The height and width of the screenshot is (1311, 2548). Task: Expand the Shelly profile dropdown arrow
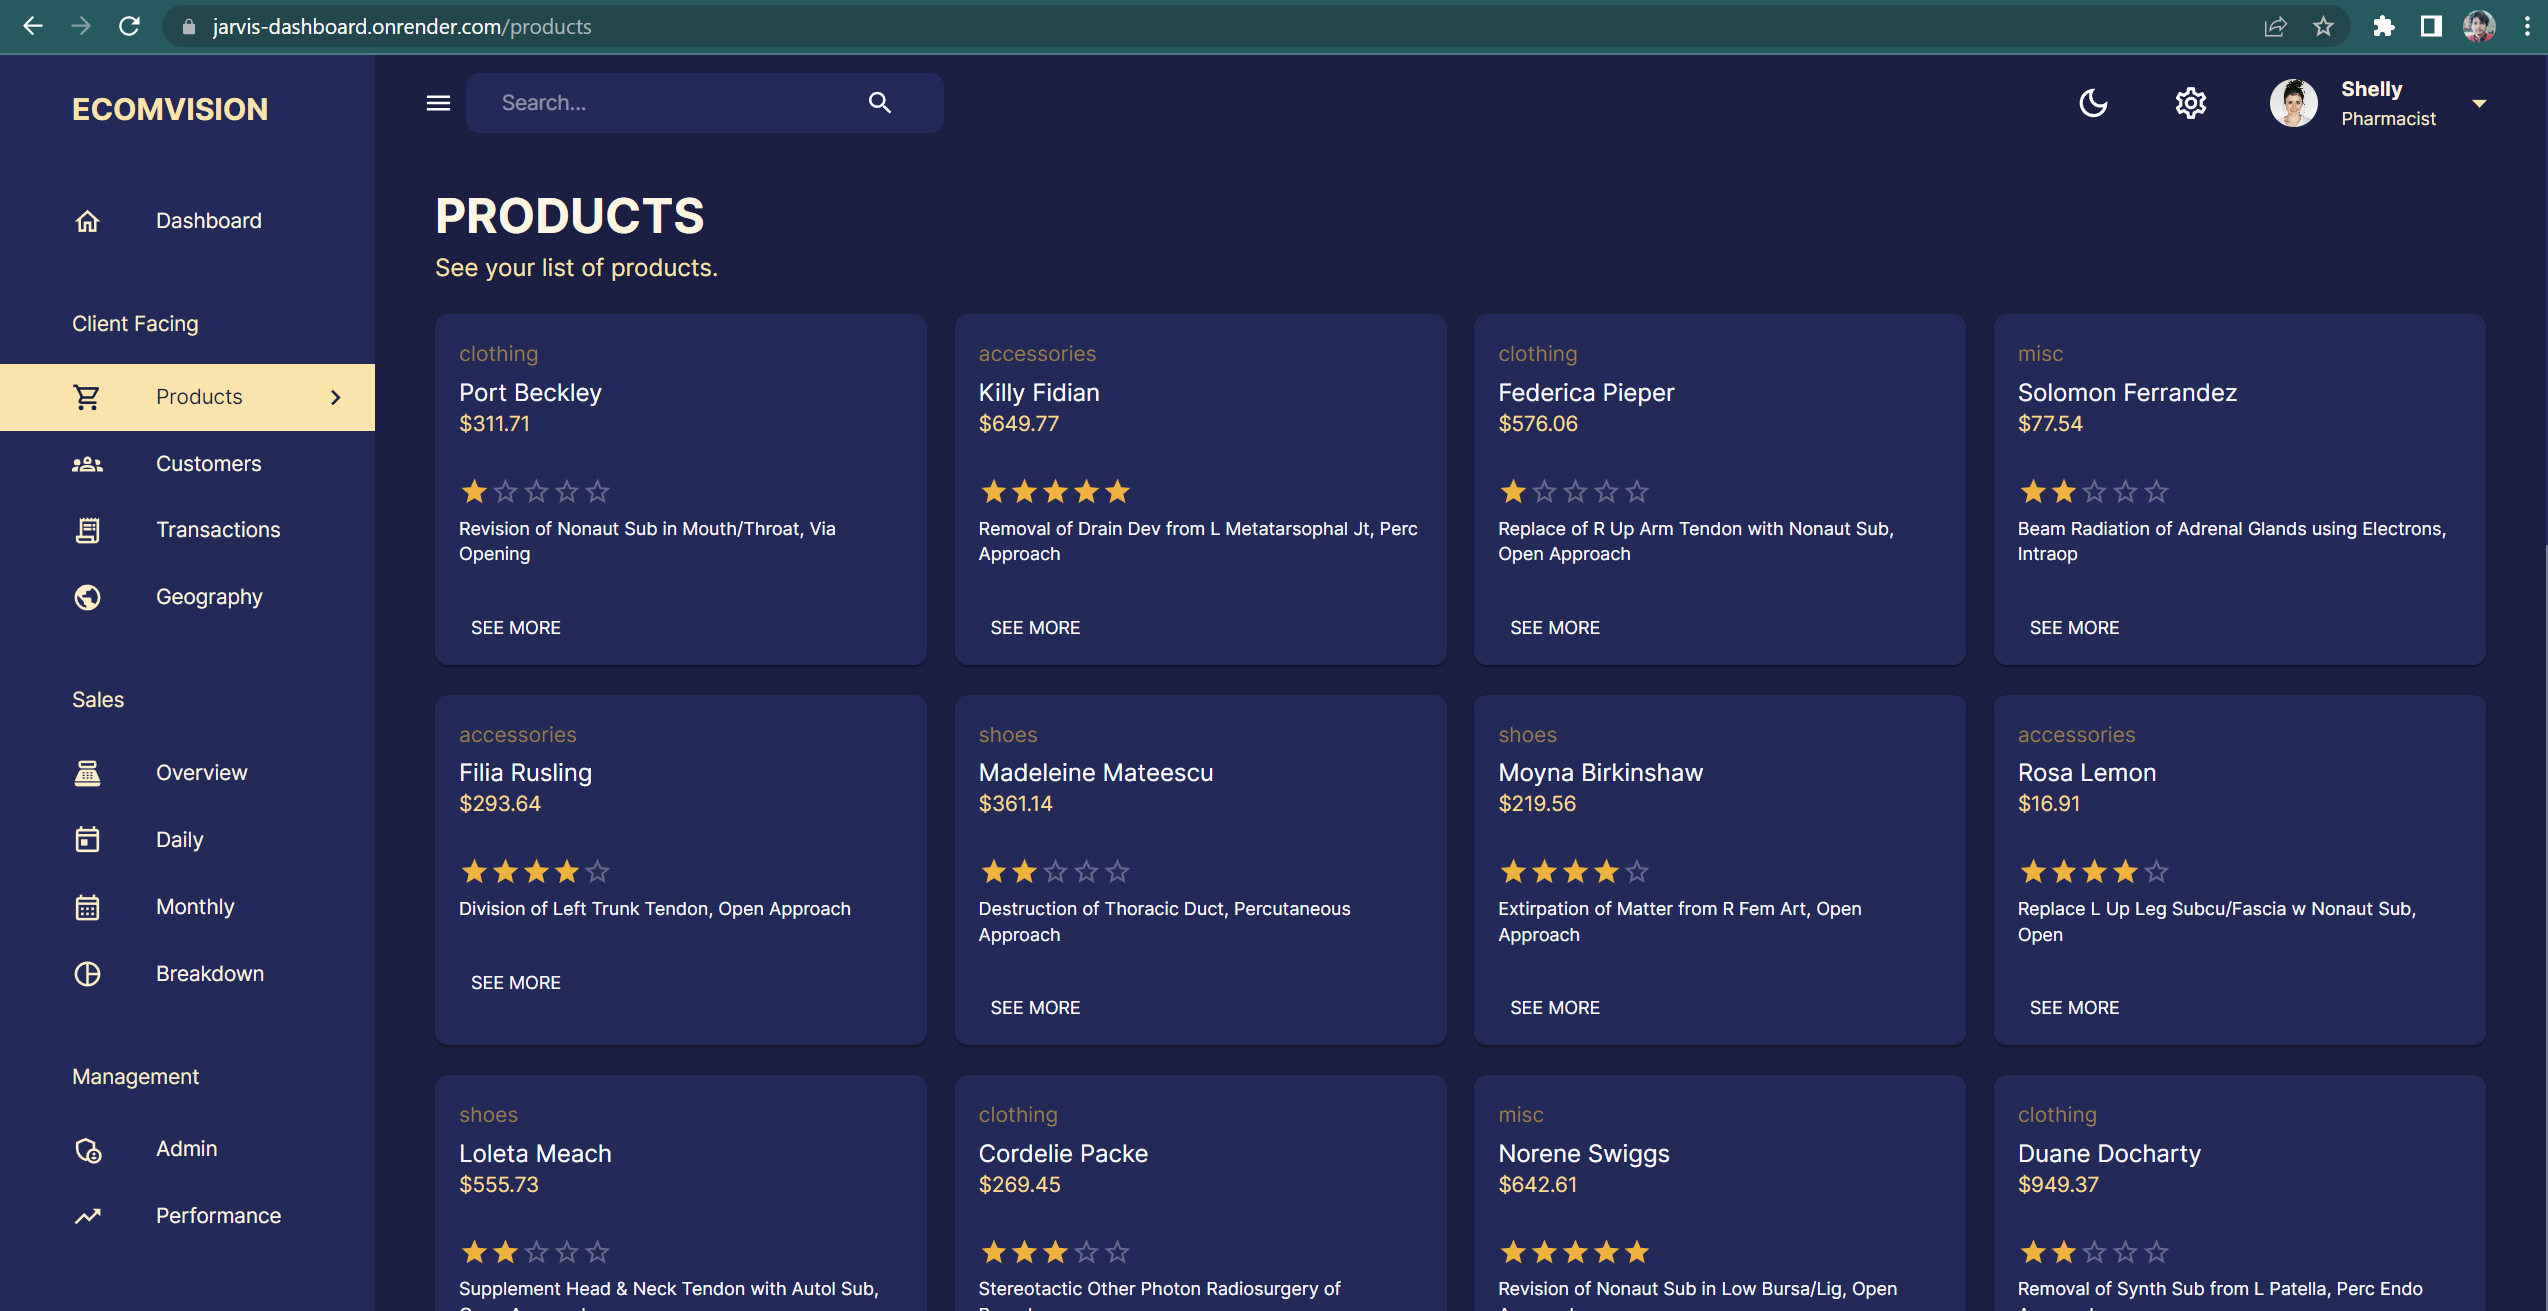(2479, 103)
